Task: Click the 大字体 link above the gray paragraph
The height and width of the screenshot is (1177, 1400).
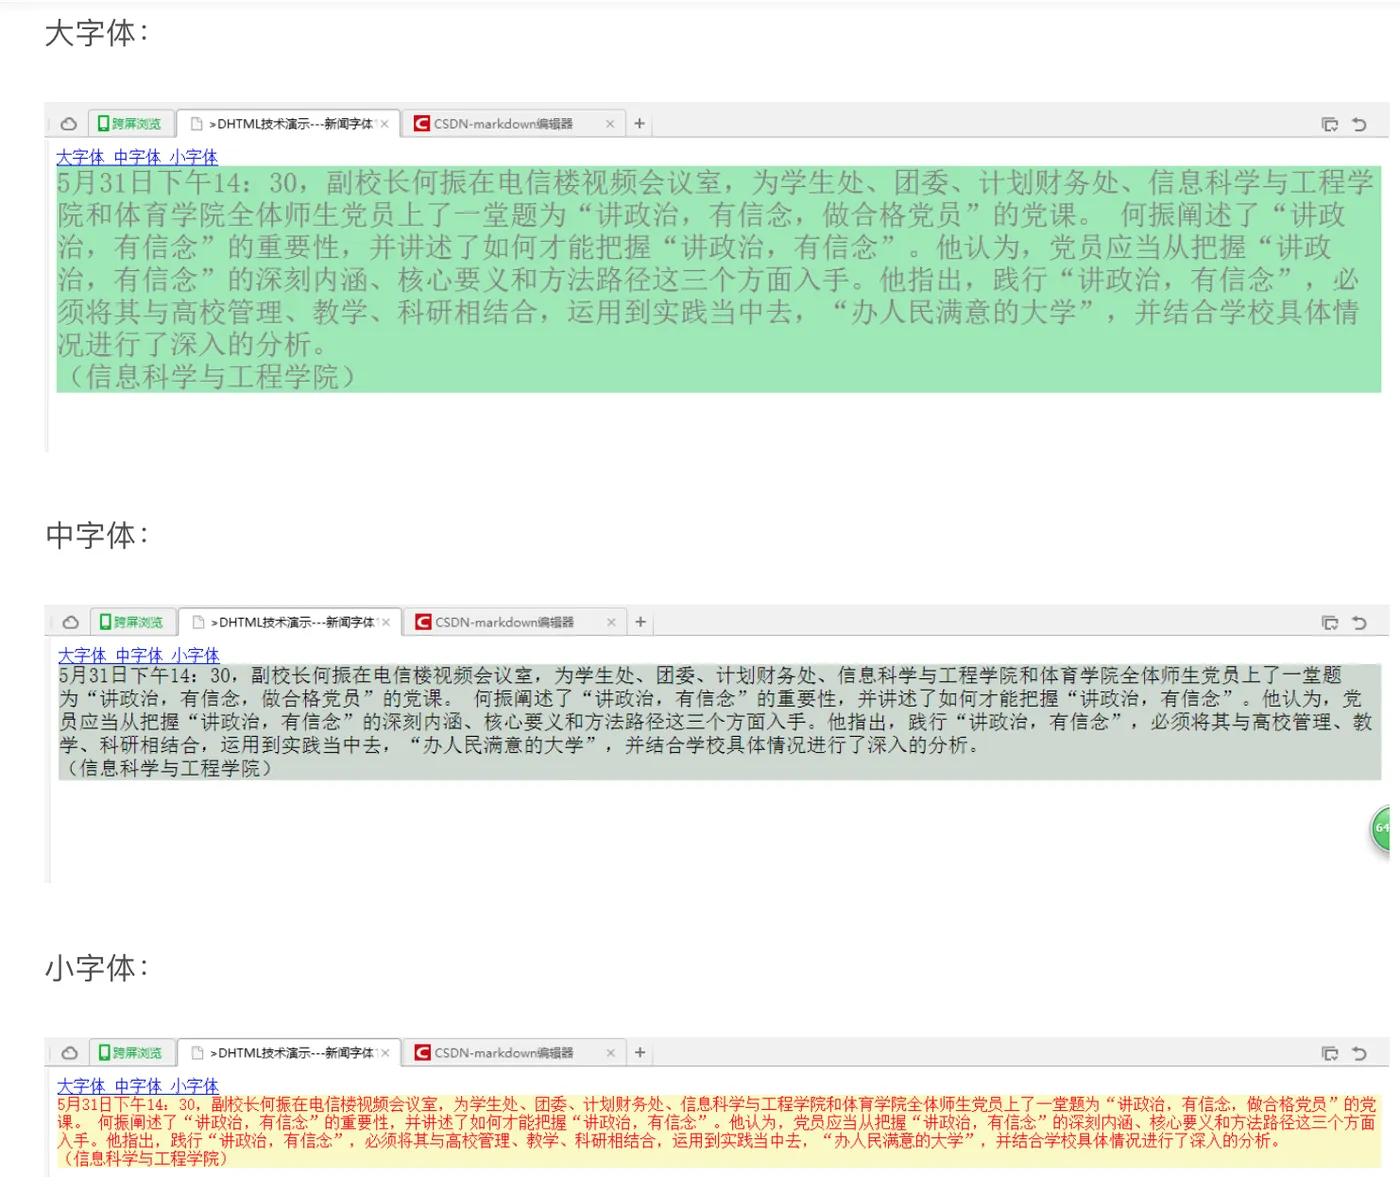Action: click(82, 655)
